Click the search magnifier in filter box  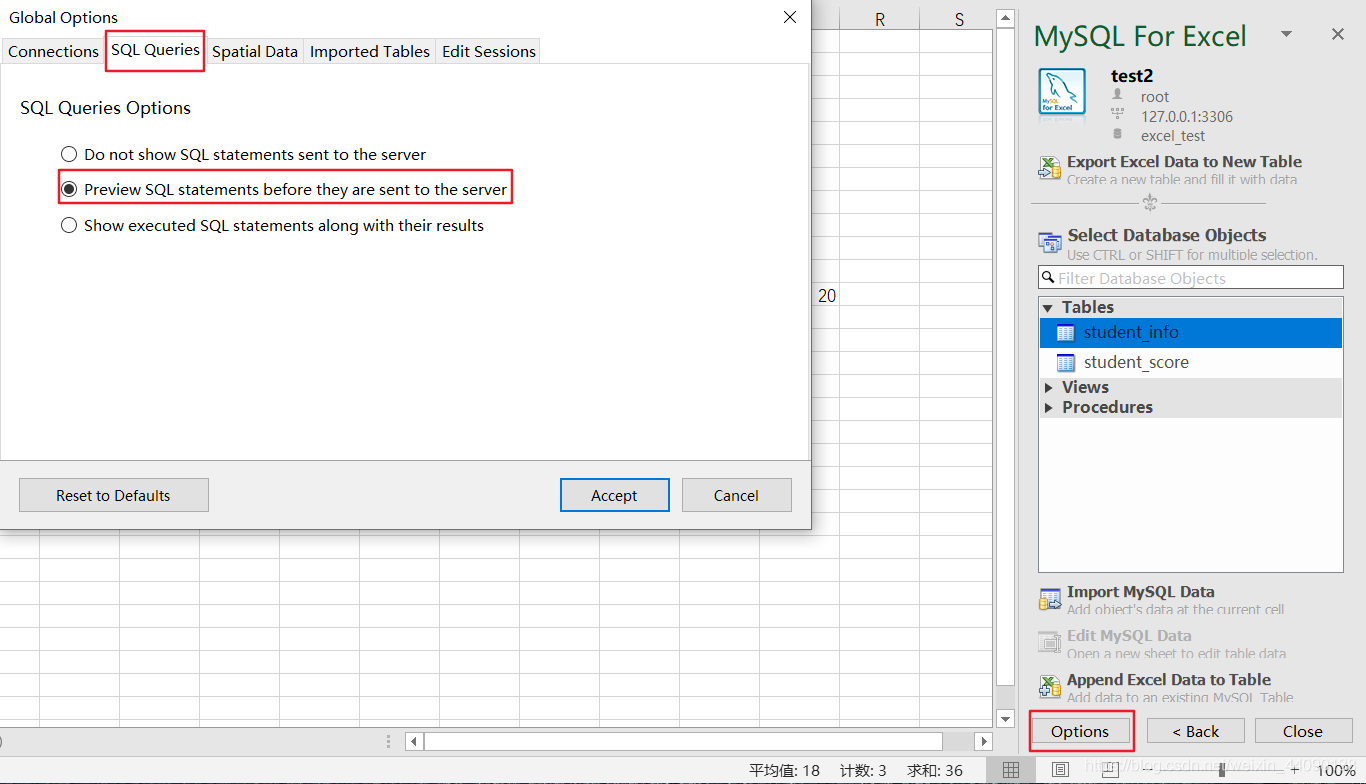point(1048,277)
